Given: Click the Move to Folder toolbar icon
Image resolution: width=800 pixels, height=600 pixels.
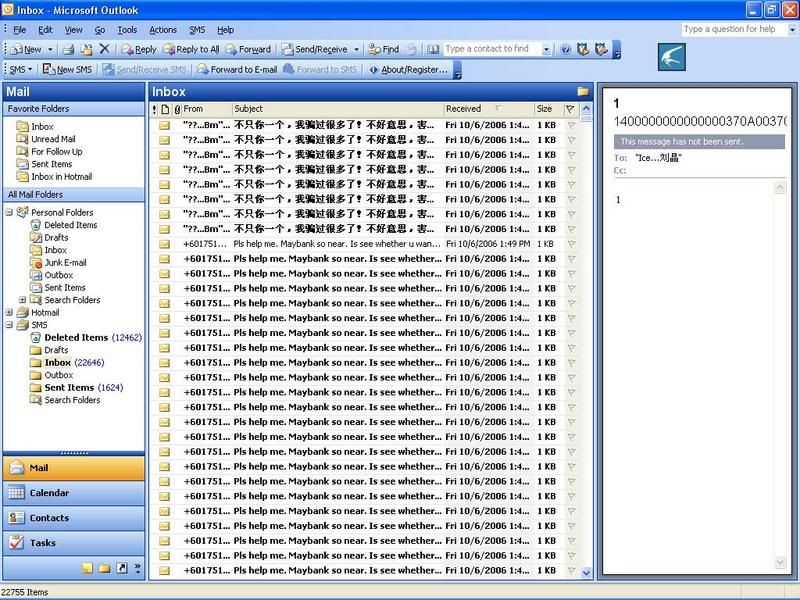Looking at the screenshot, I should (86, 49).
